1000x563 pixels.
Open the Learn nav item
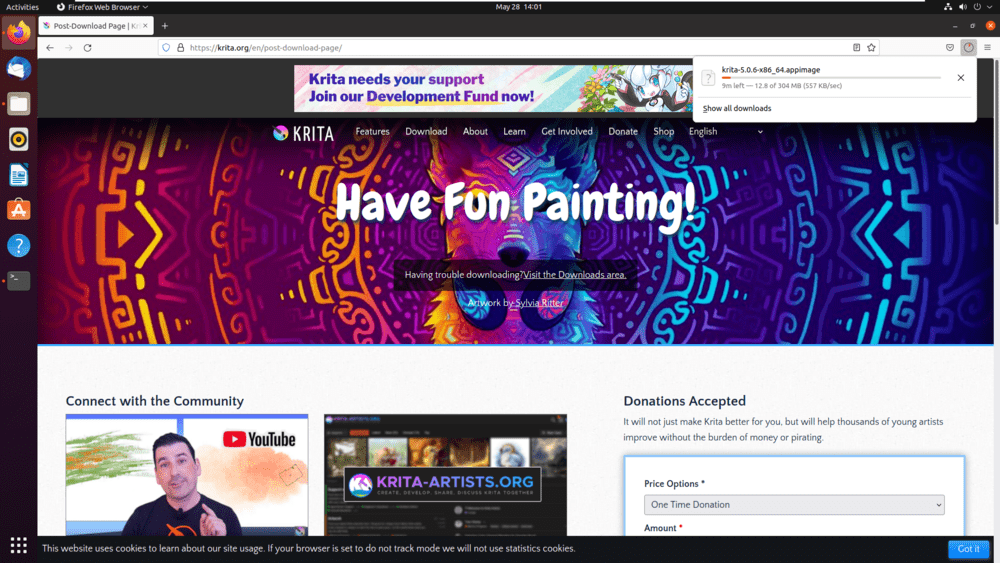[514, 131]
